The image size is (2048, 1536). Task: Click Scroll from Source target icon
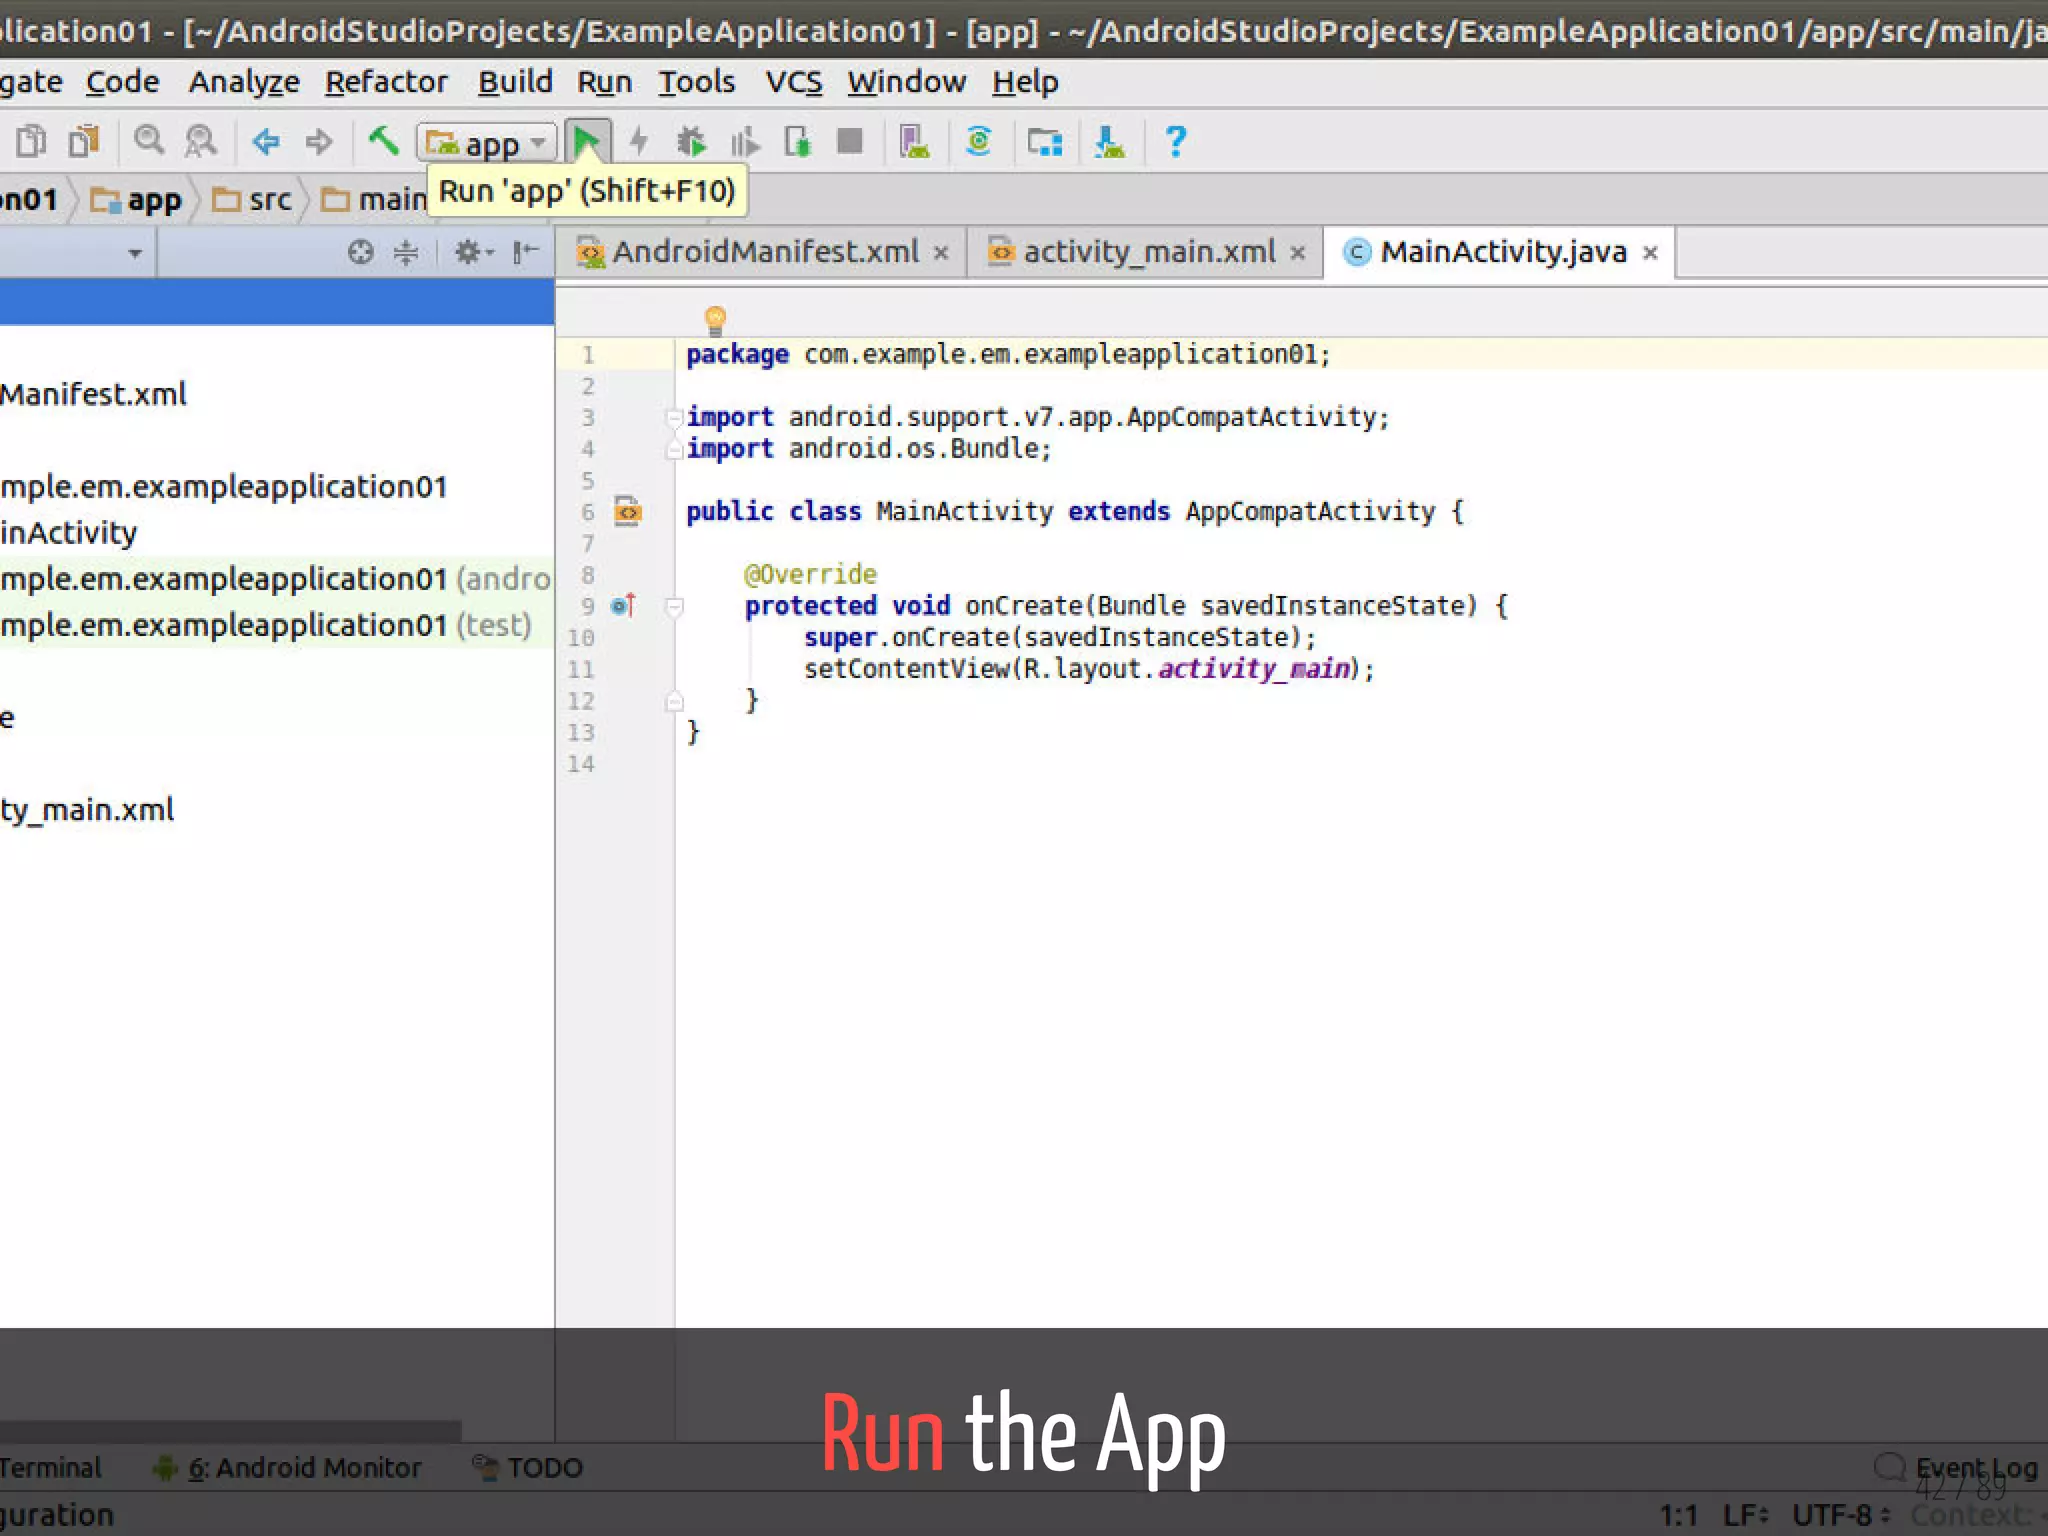click(x=361, y=252)
